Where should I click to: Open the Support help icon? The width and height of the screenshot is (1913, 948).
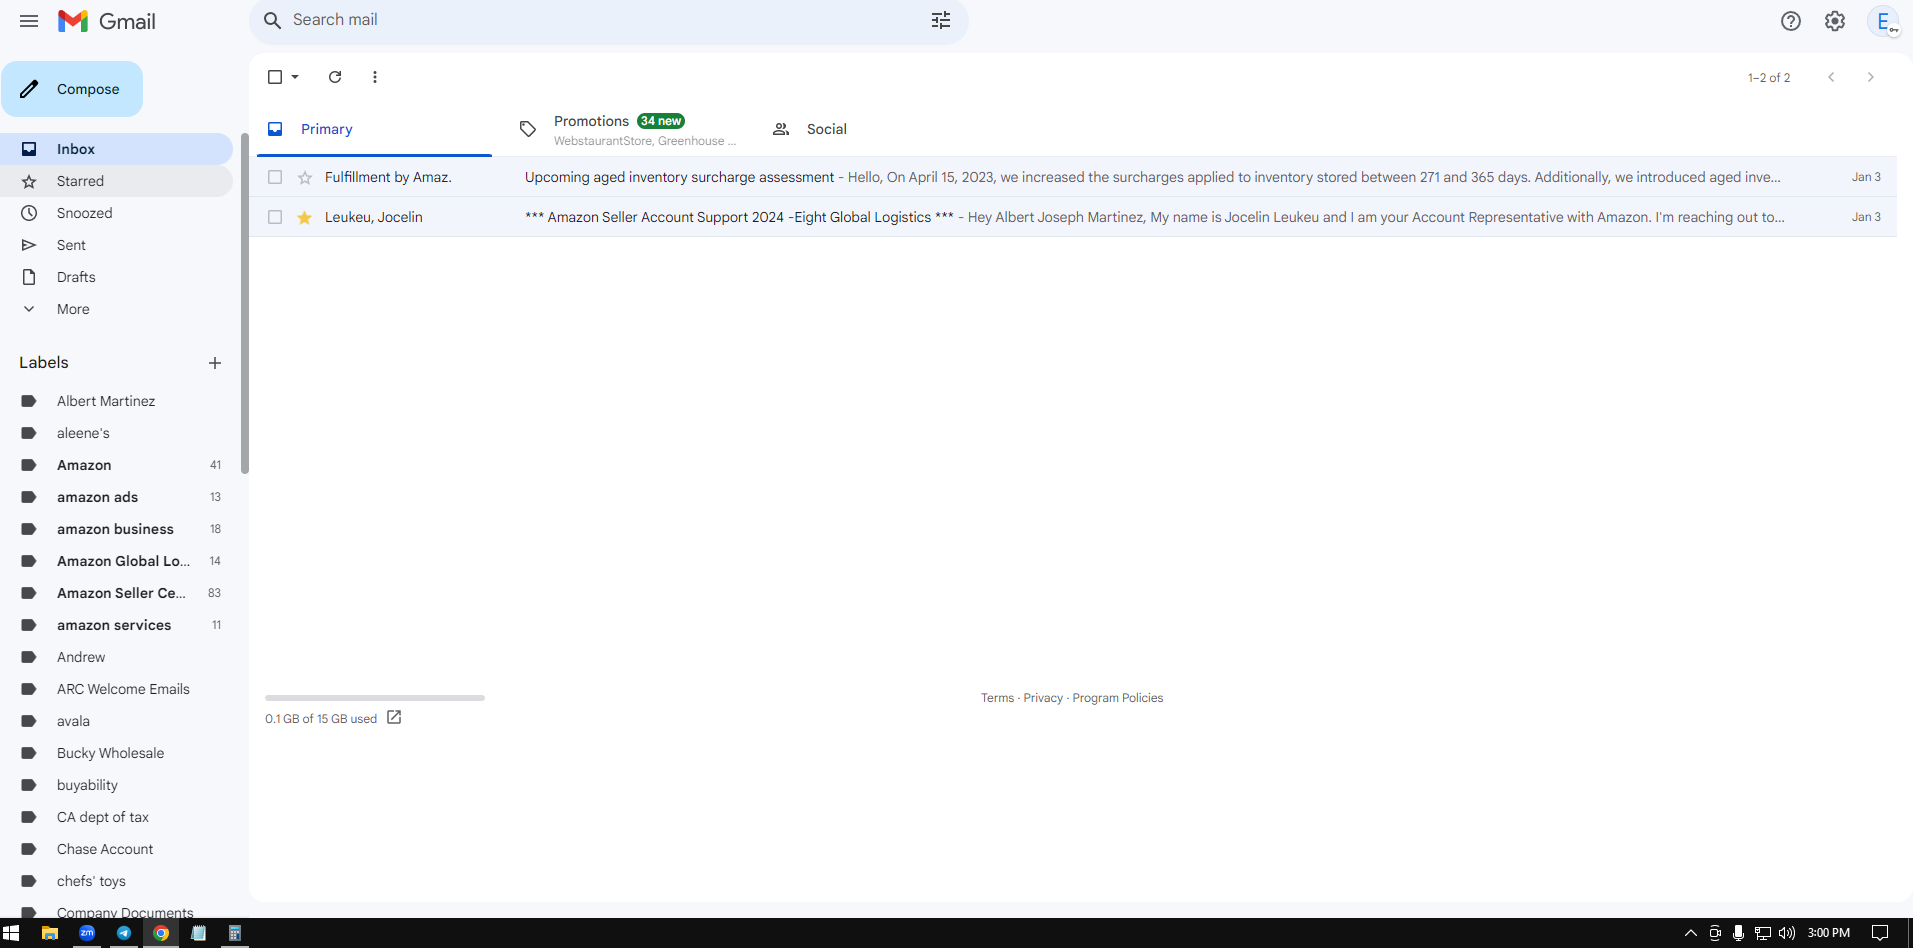[1791, 21]
